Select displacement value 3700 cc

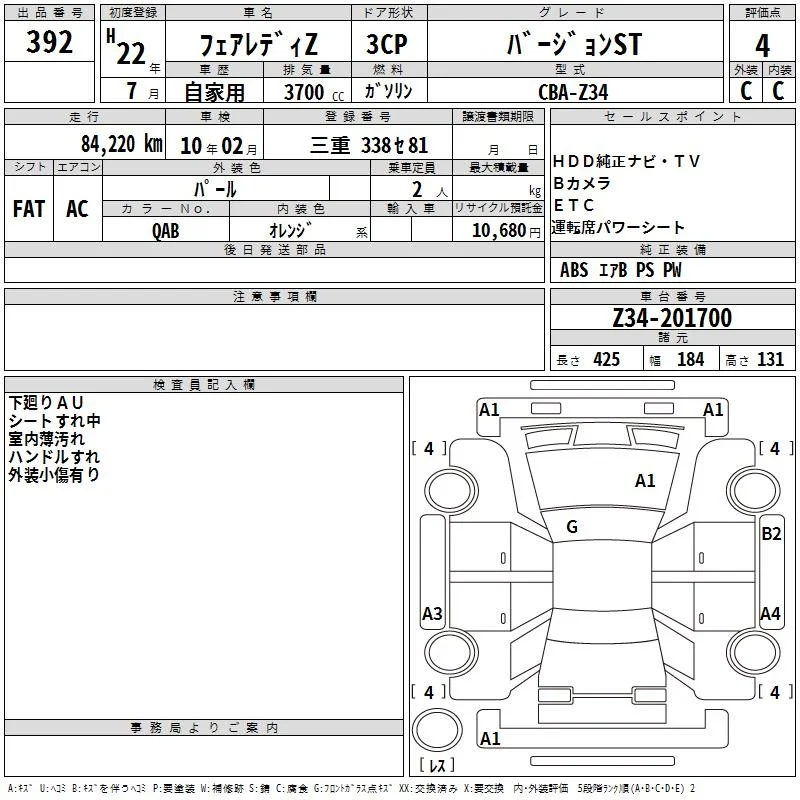coord(314,92)
